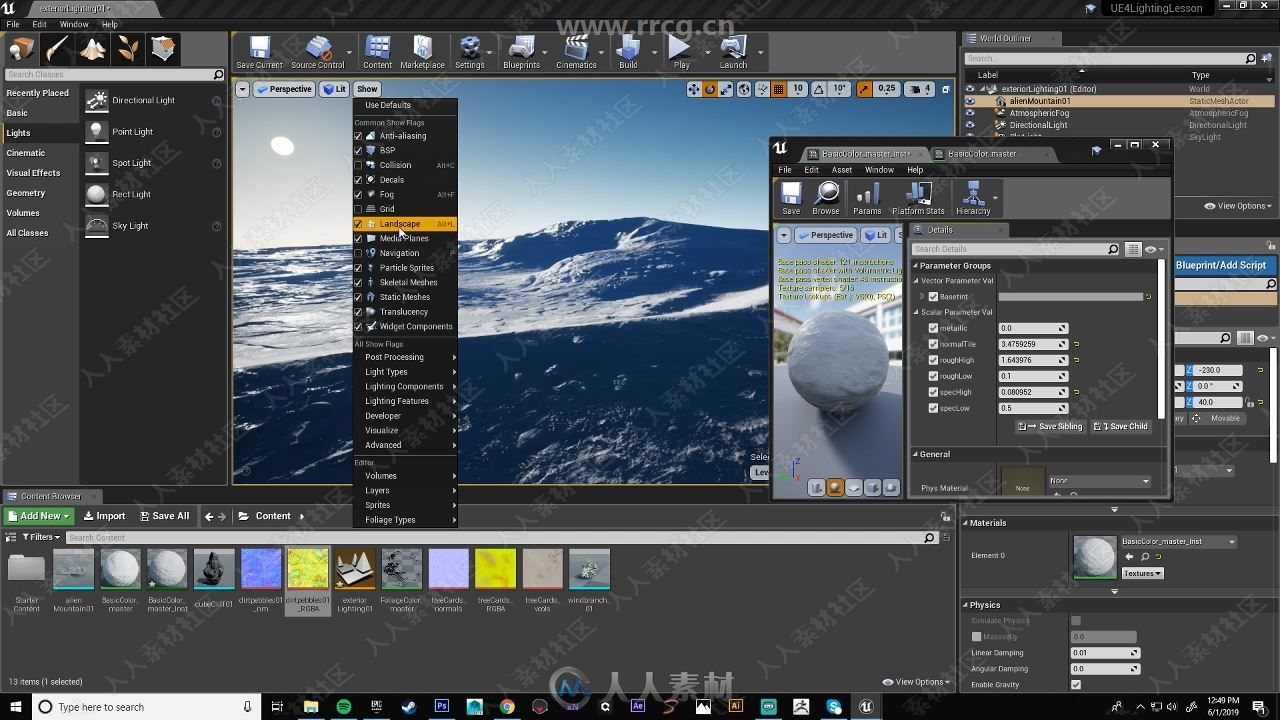The height and width of the screenshot is (720, 1280).
Task: Expand the Post Processing submenu
Action: tap(405, 357)
